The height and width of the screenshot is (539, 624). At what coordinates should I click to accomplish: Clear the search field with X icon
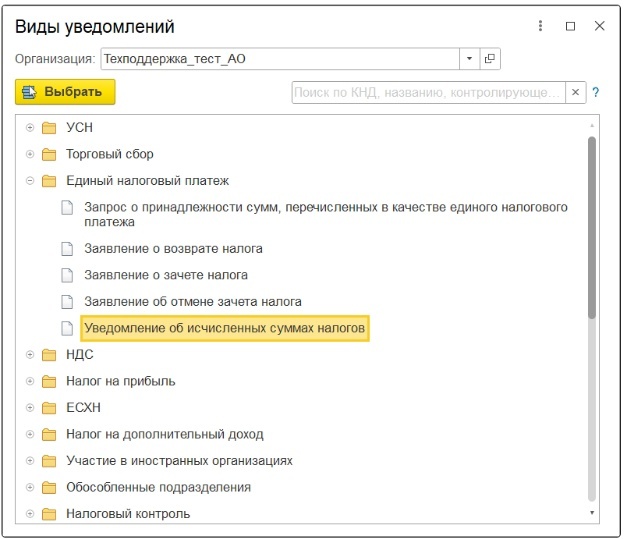[x=575, y=92]
